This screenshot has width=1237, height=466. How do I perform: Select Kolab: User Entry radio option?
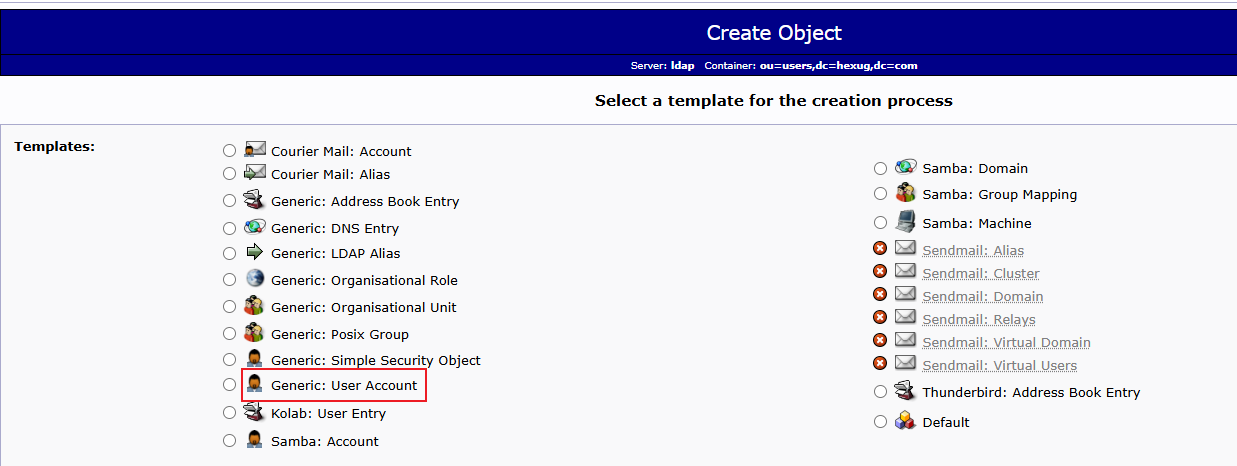pos(230,412)
